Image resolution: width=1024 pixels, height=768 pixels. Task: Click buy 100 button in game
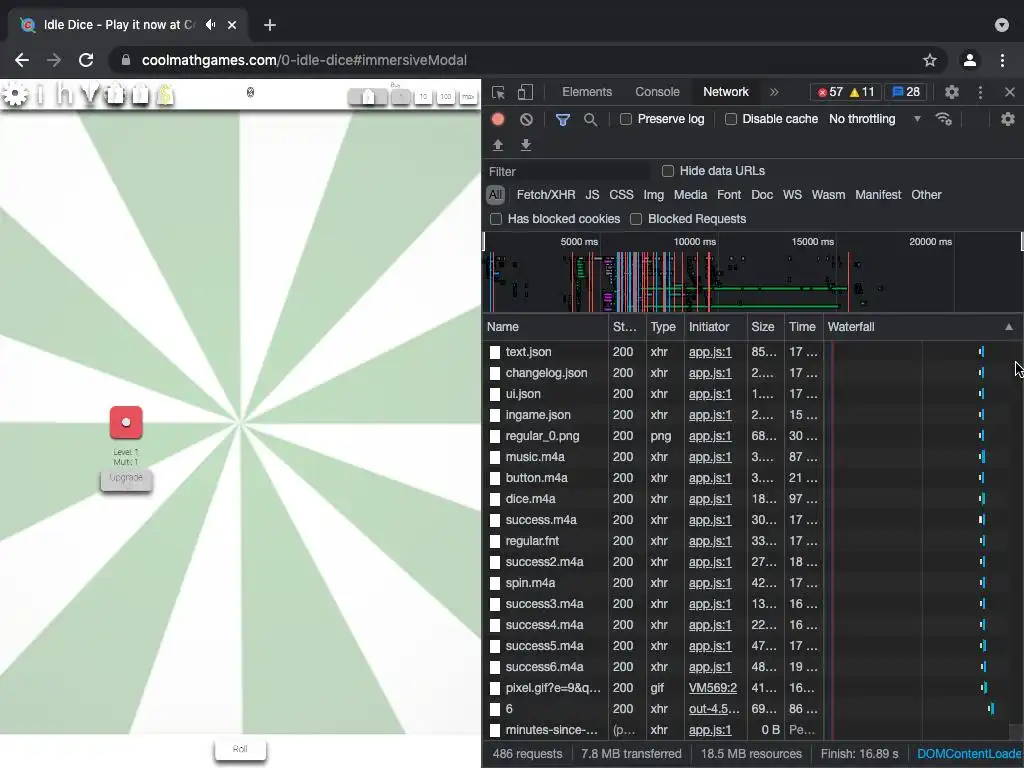point(445,97)
